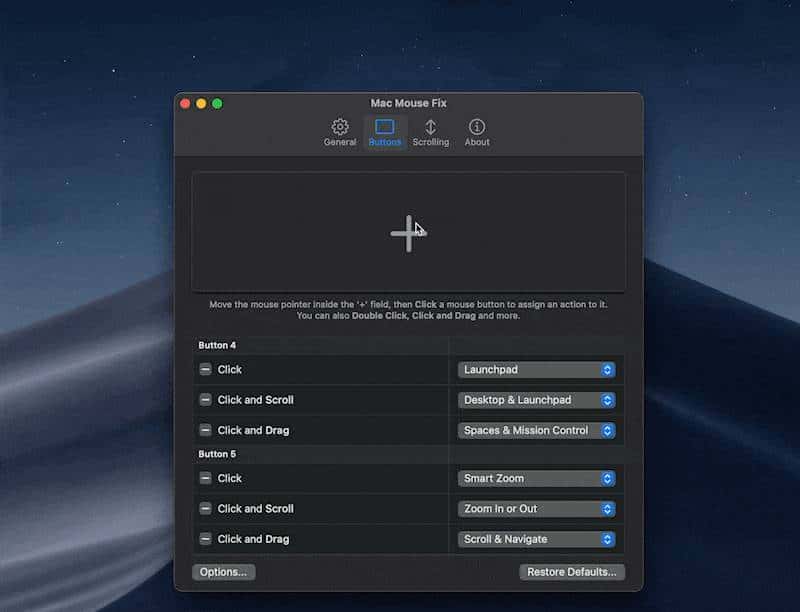Viewport: 800px width, 612px height.
Task: Open Spaces & Mission Control dropdown
Action: 536,430
